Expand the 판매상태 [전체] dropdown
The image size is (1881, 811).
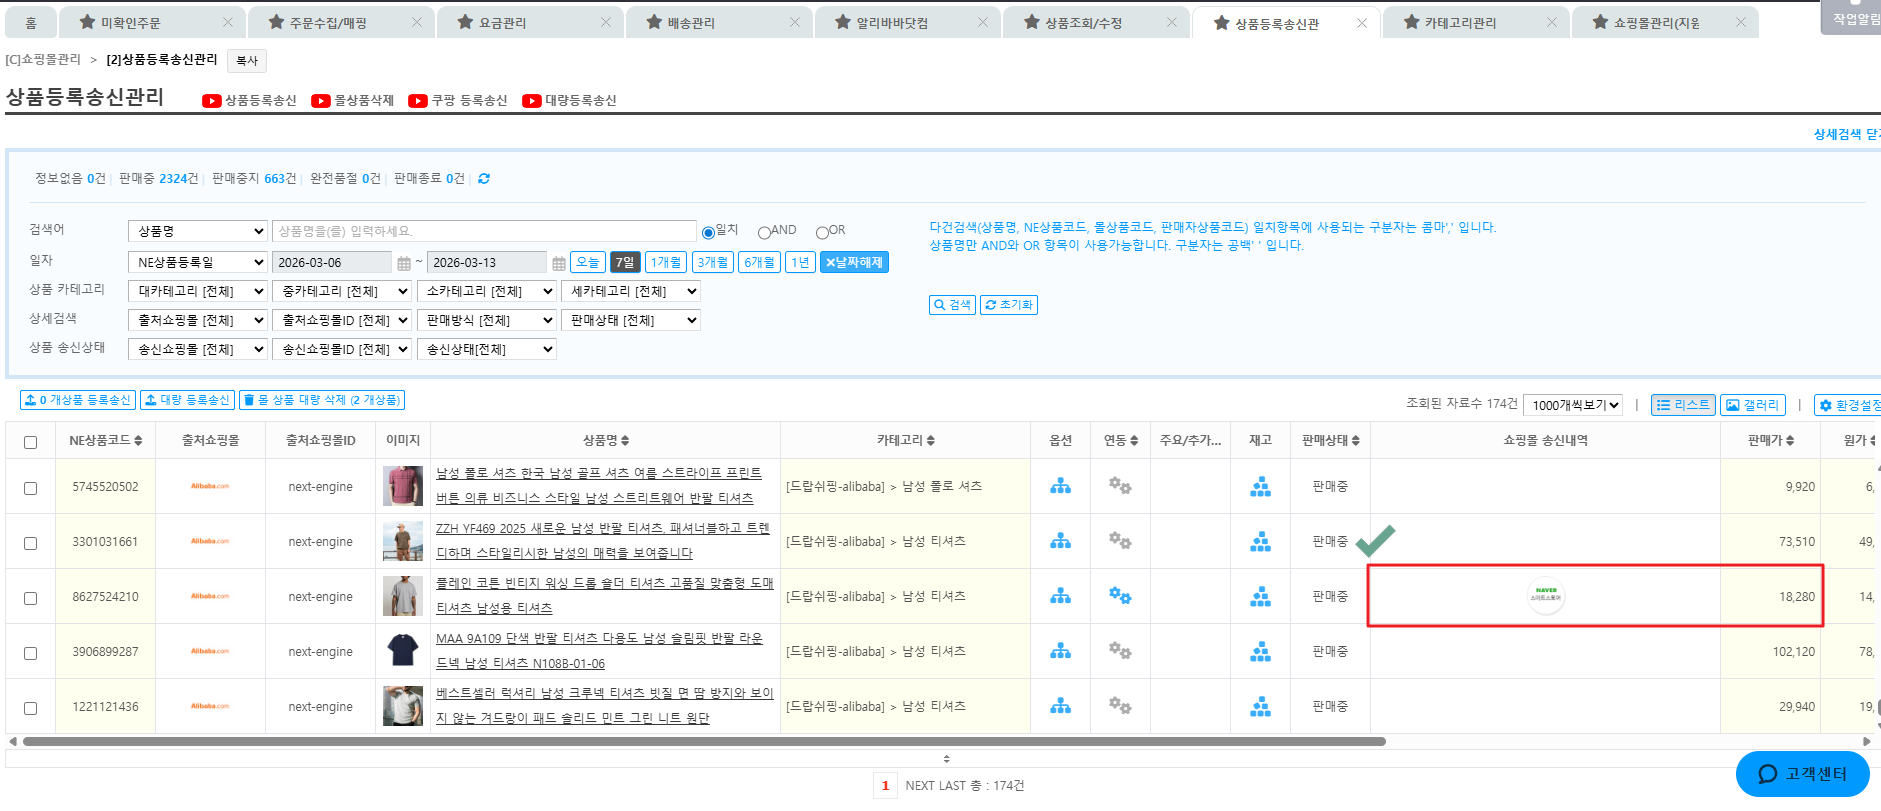point(630,320)
